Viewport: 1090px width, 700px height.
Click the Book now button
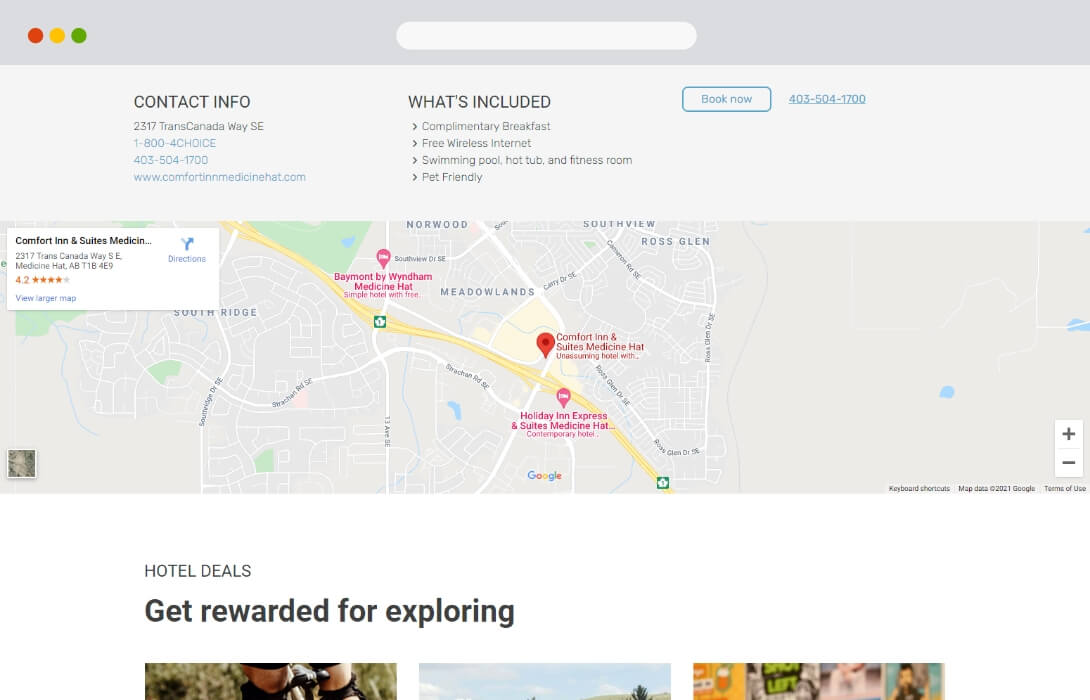[x=726, y=99]
